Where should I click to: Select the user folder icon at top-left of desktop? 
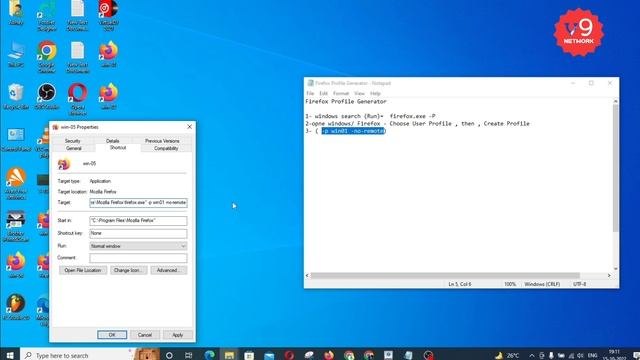16,12
